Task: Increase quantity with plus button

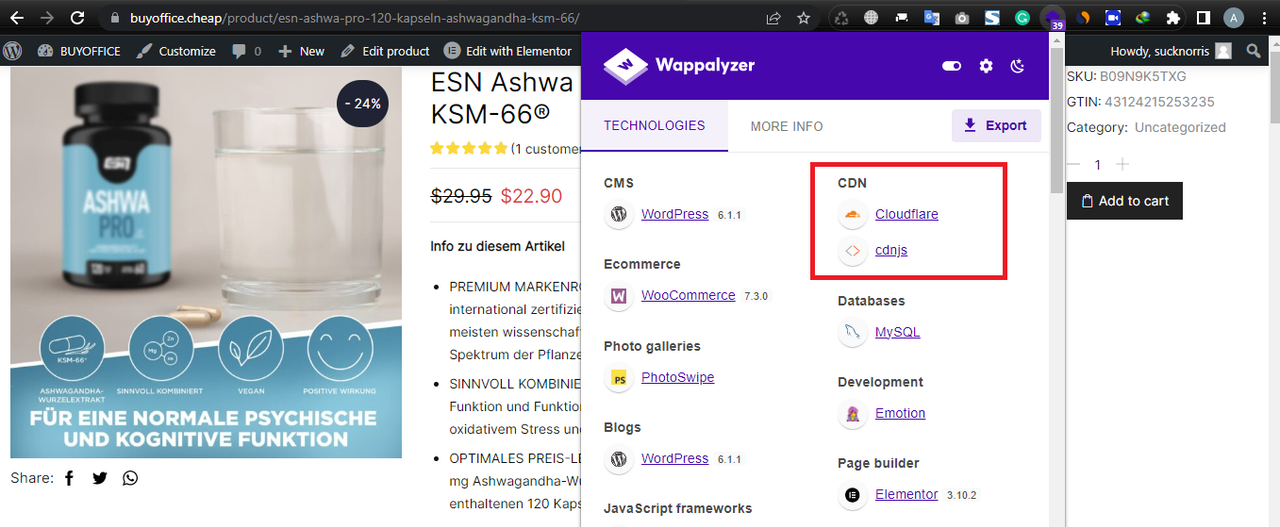Action: click(x=1122, y=164)
